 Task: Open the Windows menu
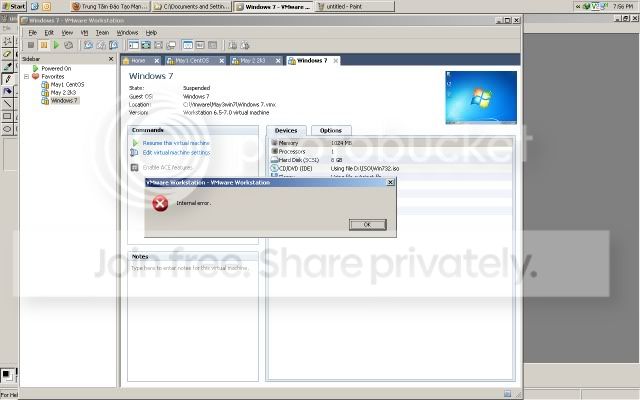tap(127, 33)
